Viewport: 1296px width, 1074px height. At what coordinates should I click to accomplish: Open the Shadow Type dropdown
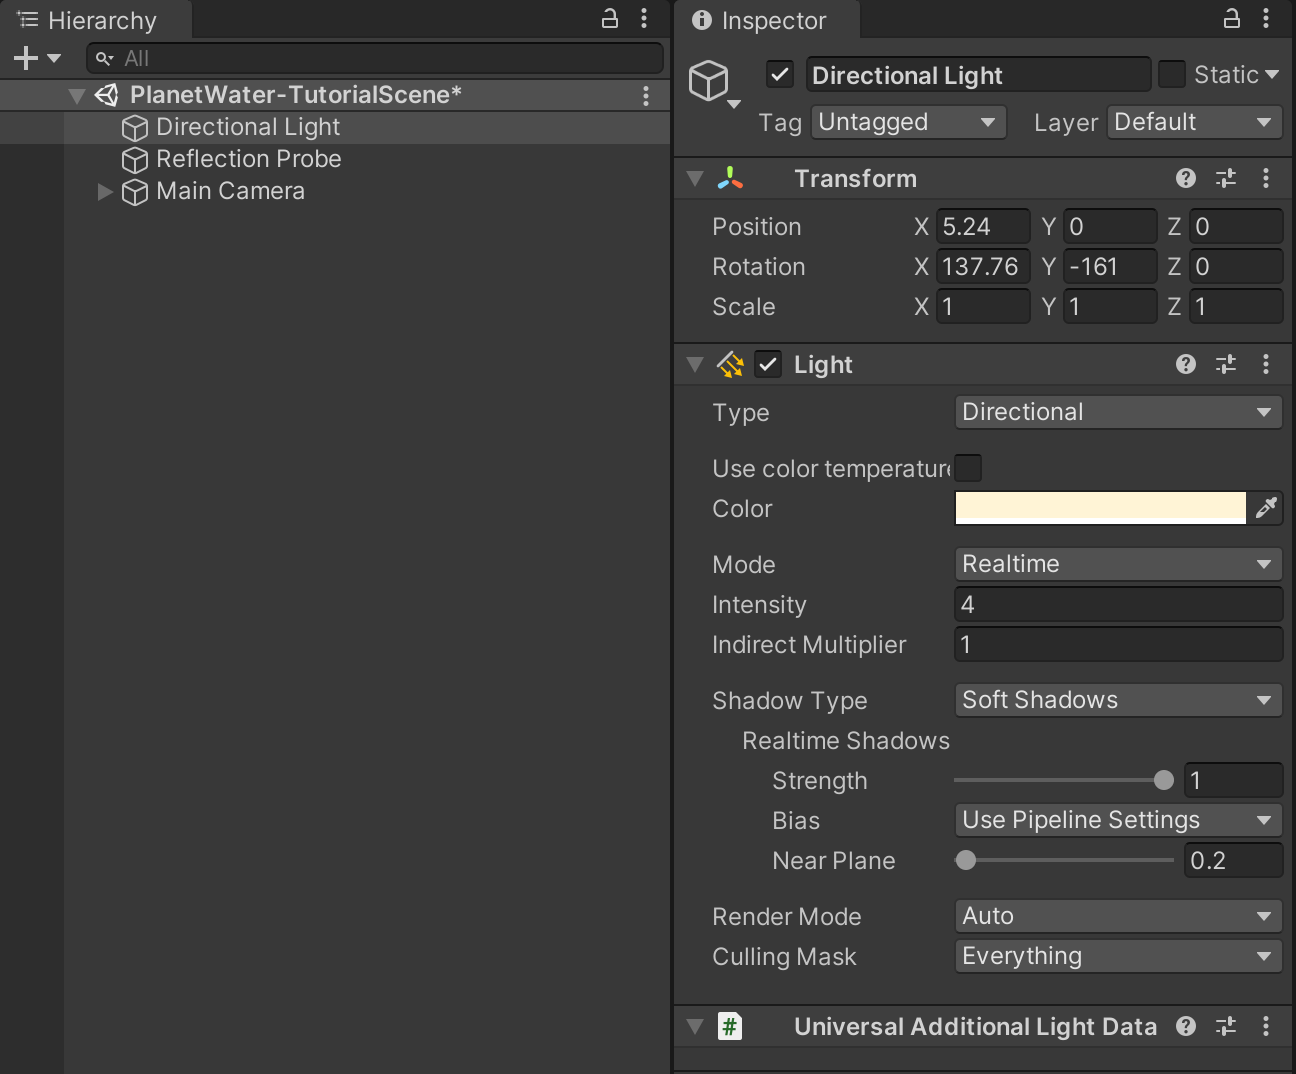(1118, 700)
